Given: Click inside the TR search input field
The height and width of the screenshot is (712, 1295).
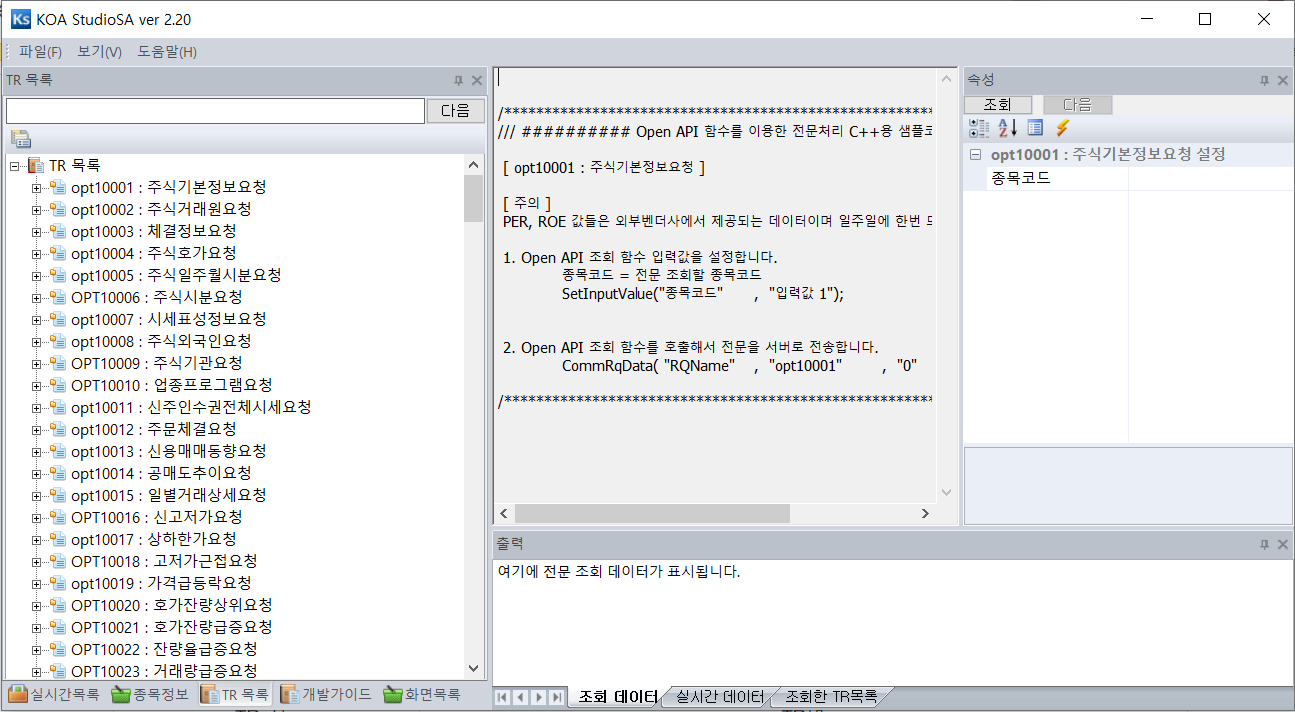Looking at the screenshot, I should (x=215, y=111).
